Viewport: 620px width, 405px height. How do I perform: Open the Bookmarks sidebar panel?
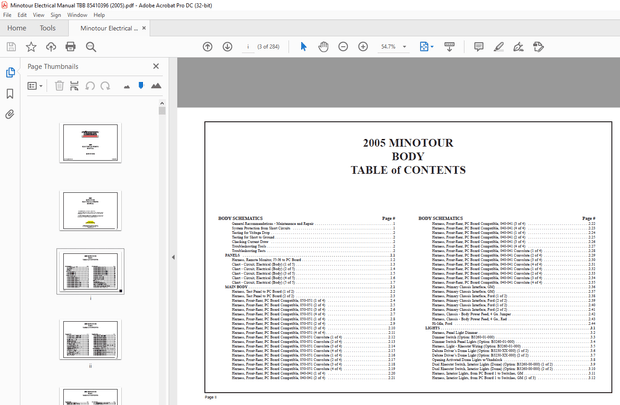(x=10, y=93)
